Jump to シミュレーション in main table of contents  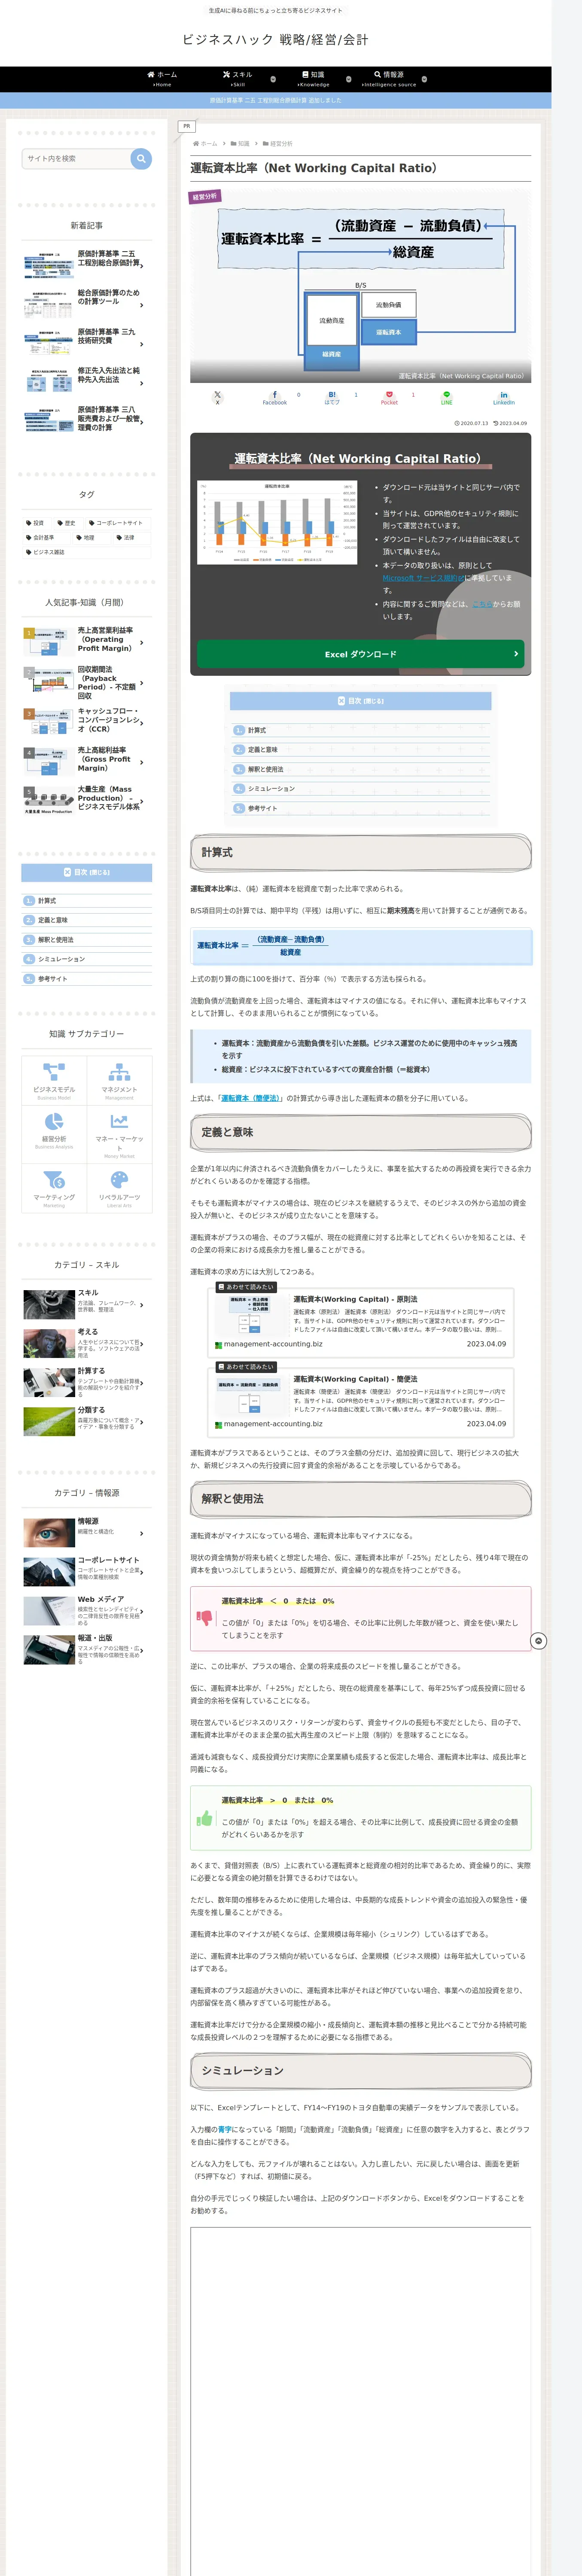[271, 789]
